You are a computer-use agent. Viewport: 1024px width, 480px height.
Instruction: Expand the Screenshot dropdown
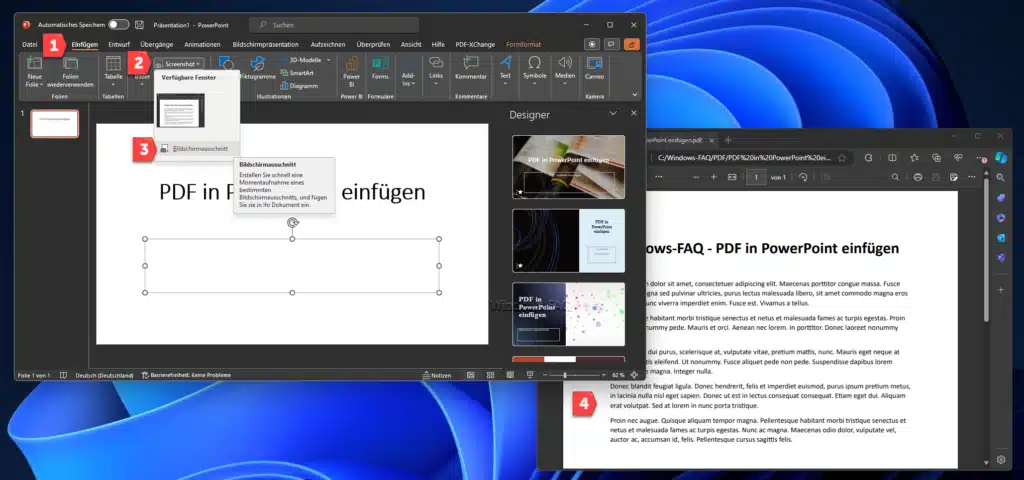coord(179,63)
